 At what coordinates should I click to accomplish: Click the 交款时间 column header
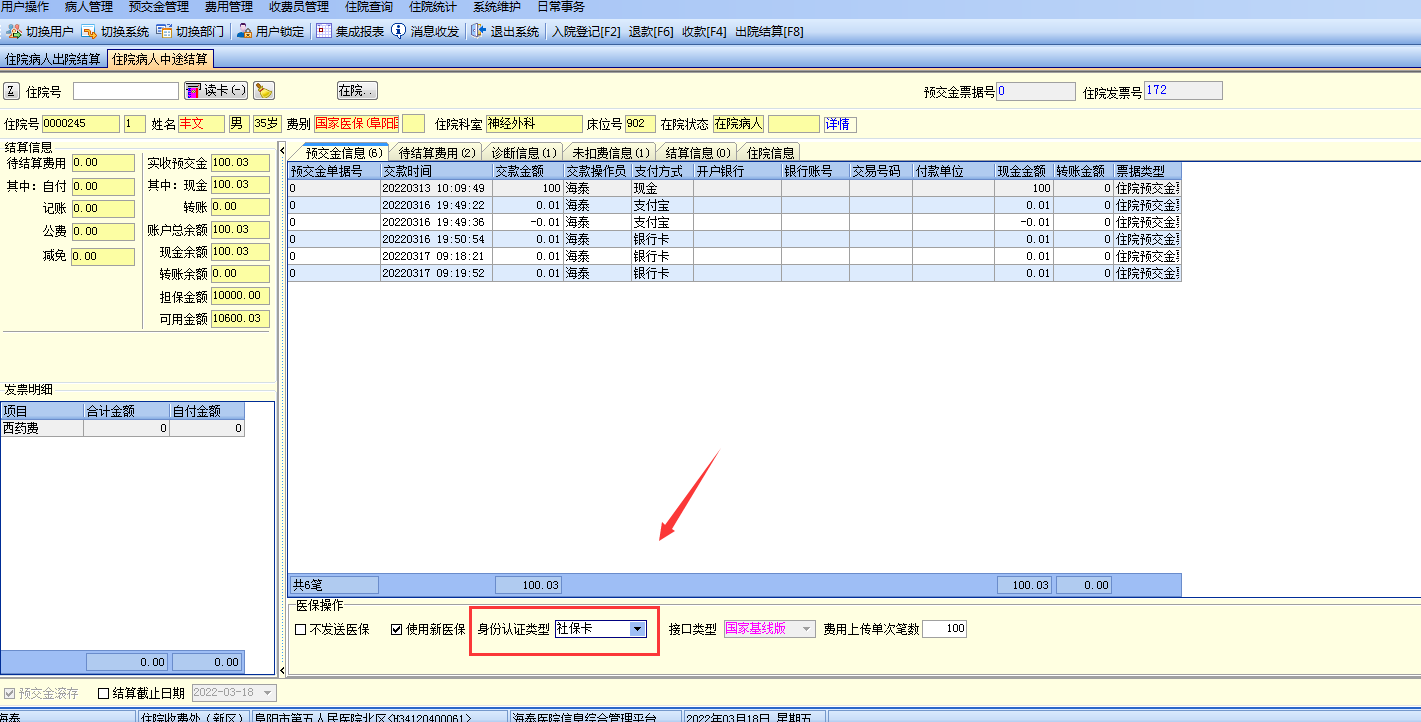pos(436,171)
